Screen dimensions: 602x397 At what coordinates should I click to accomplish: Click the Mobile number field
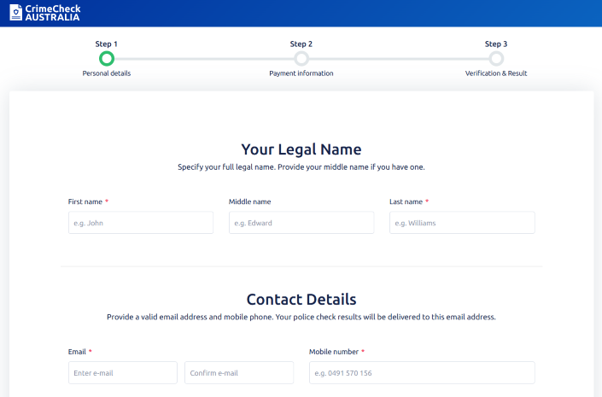tap(422, 372)
